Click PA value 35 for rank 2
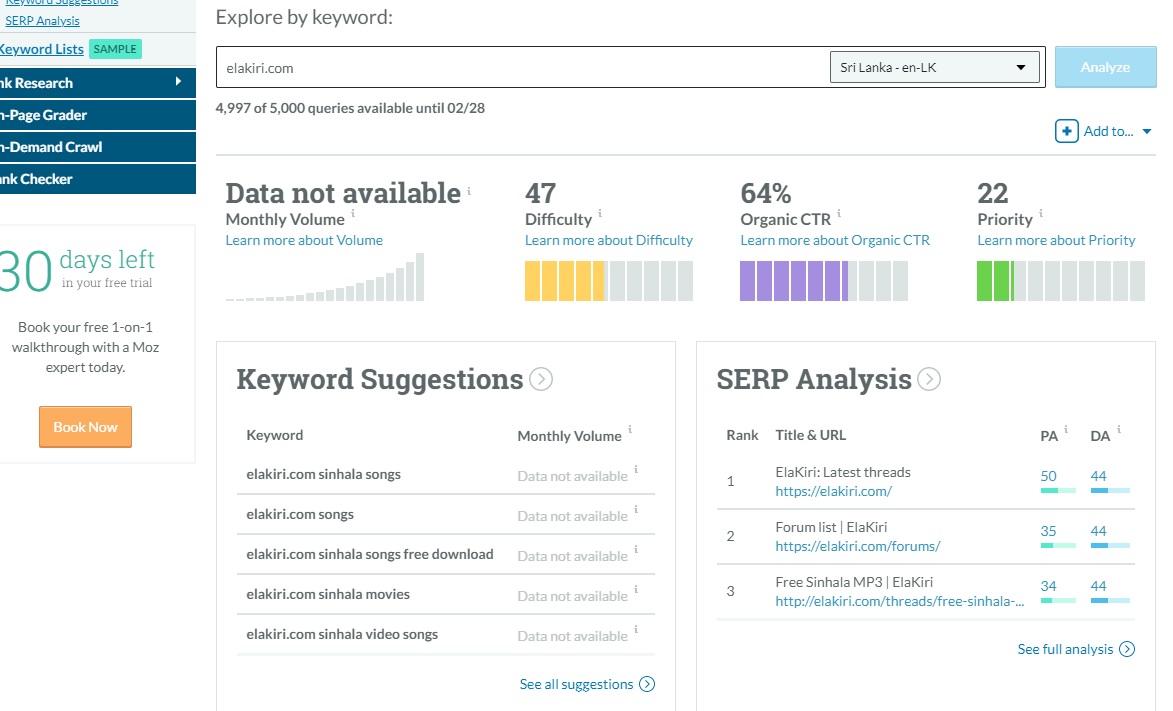This screenshot has width=1173, height=711. pyautogui.click(x=1049, y=531)
